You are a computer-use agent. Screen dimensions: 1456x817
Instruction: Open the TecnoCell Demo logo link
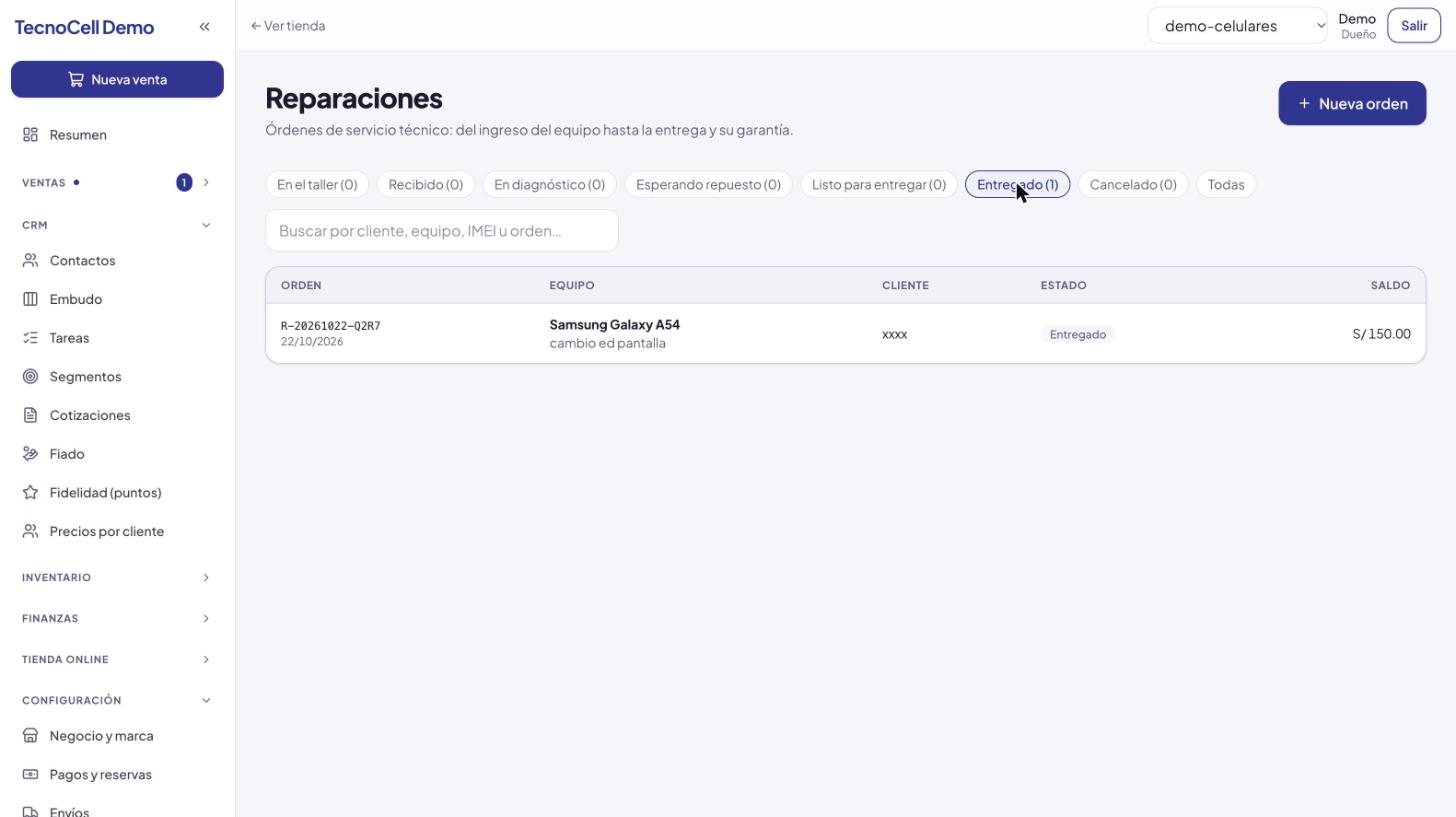pyautogui.click(x=84, y=27)
